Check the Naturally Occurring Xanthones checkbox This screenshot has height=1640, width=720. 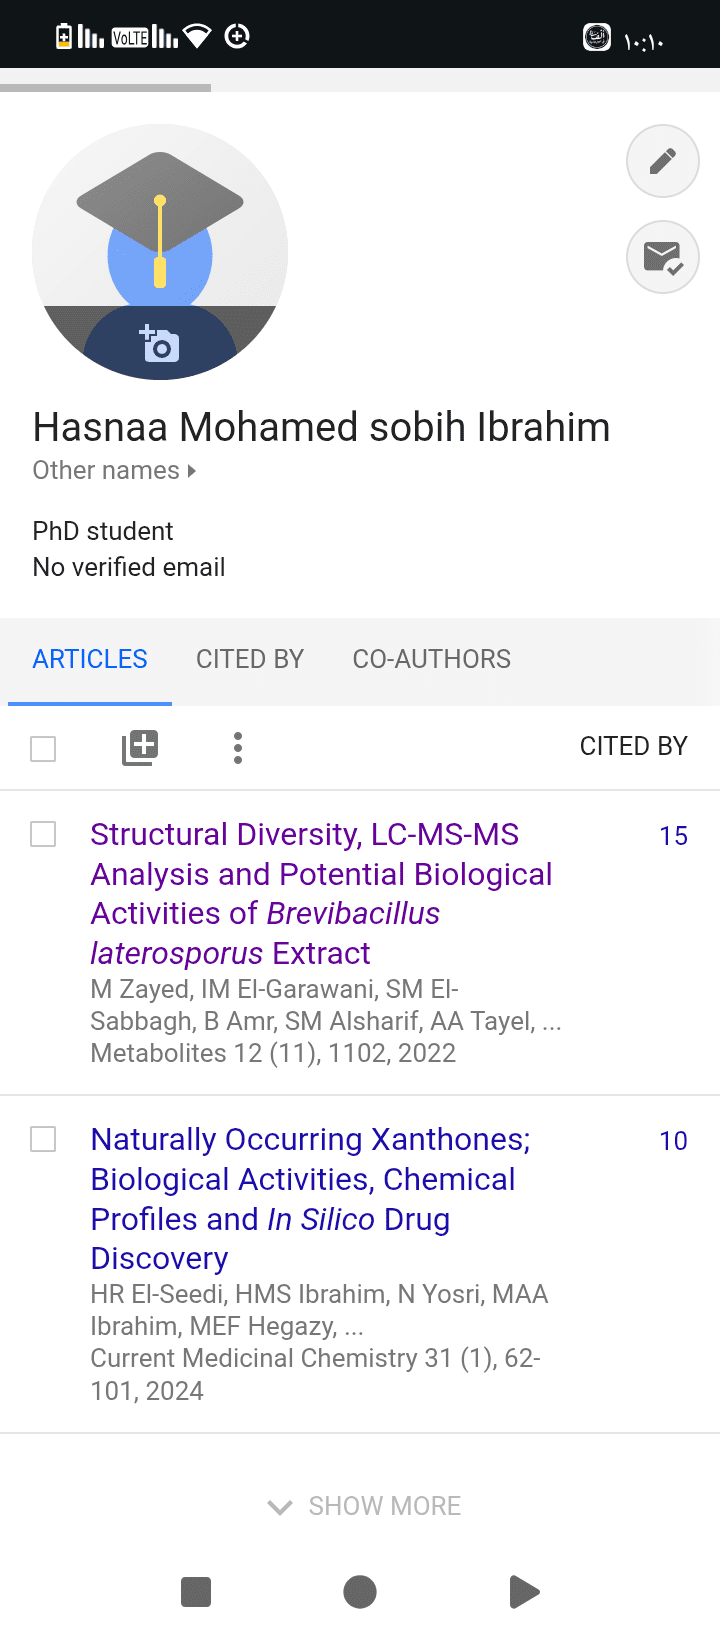(x=43, y=1139)
